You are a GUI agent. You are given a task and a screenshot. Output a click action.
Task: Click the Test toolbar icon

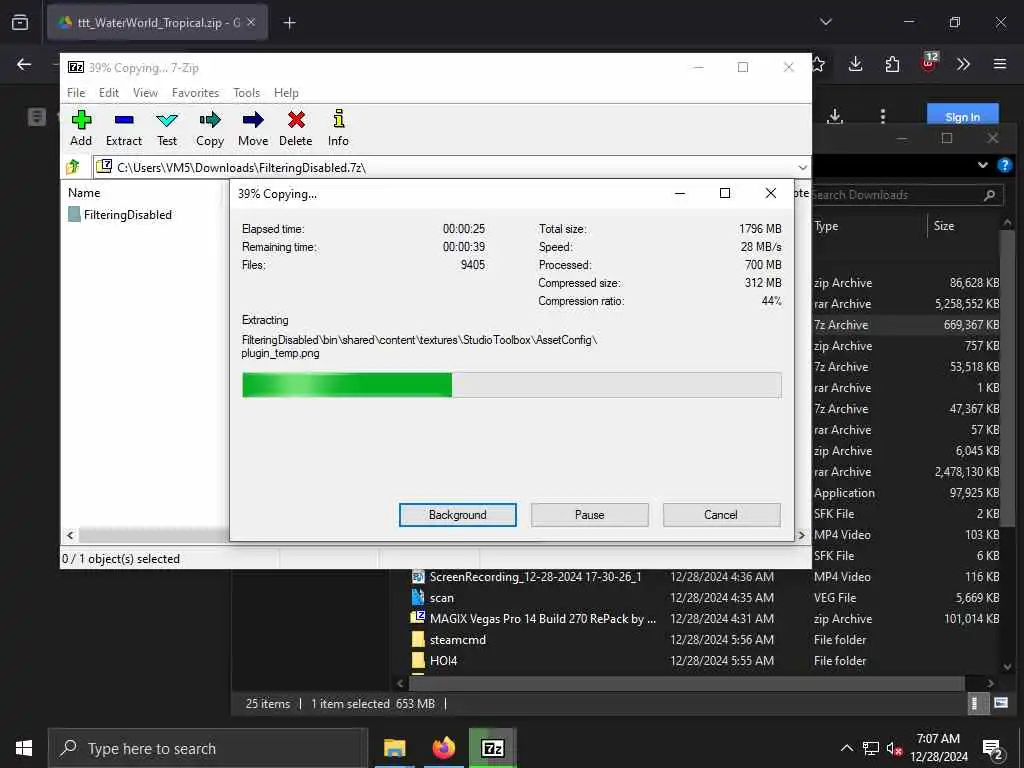pyautogui.click(x=167, y=128)
